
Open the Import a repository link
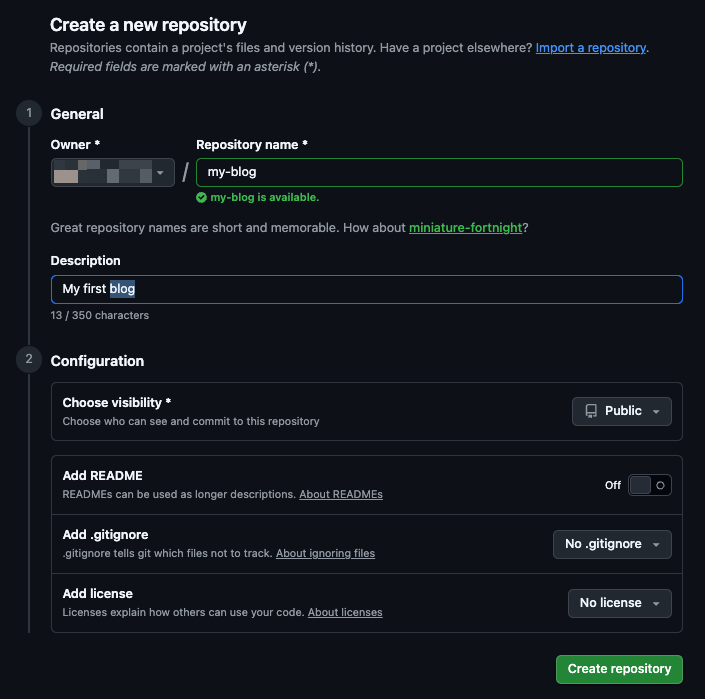point(590,47)
